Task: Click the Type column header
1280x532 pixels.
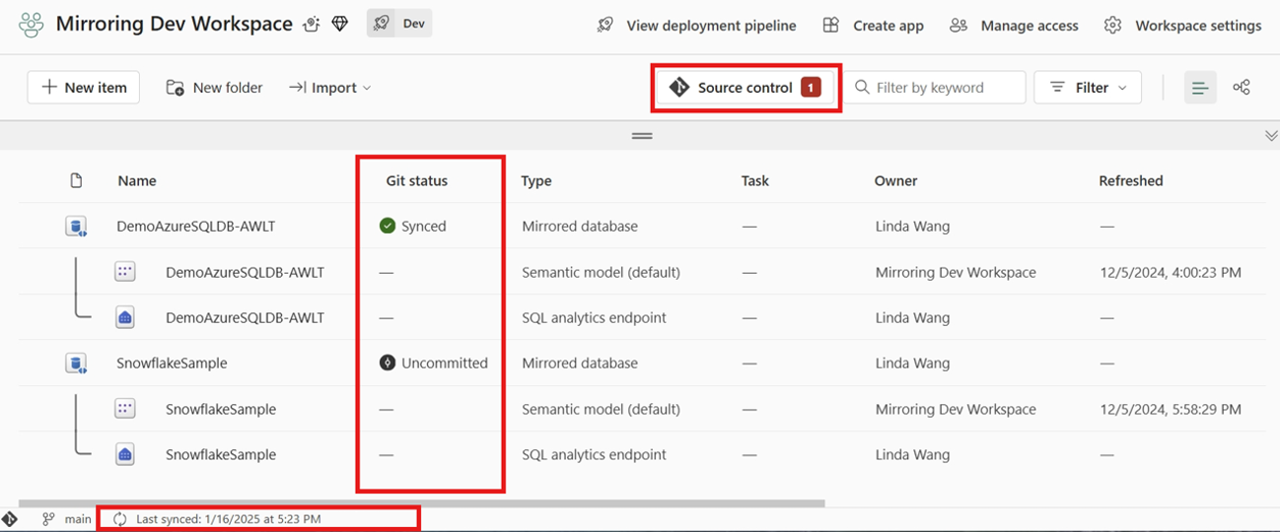Action: click(537, 181)
